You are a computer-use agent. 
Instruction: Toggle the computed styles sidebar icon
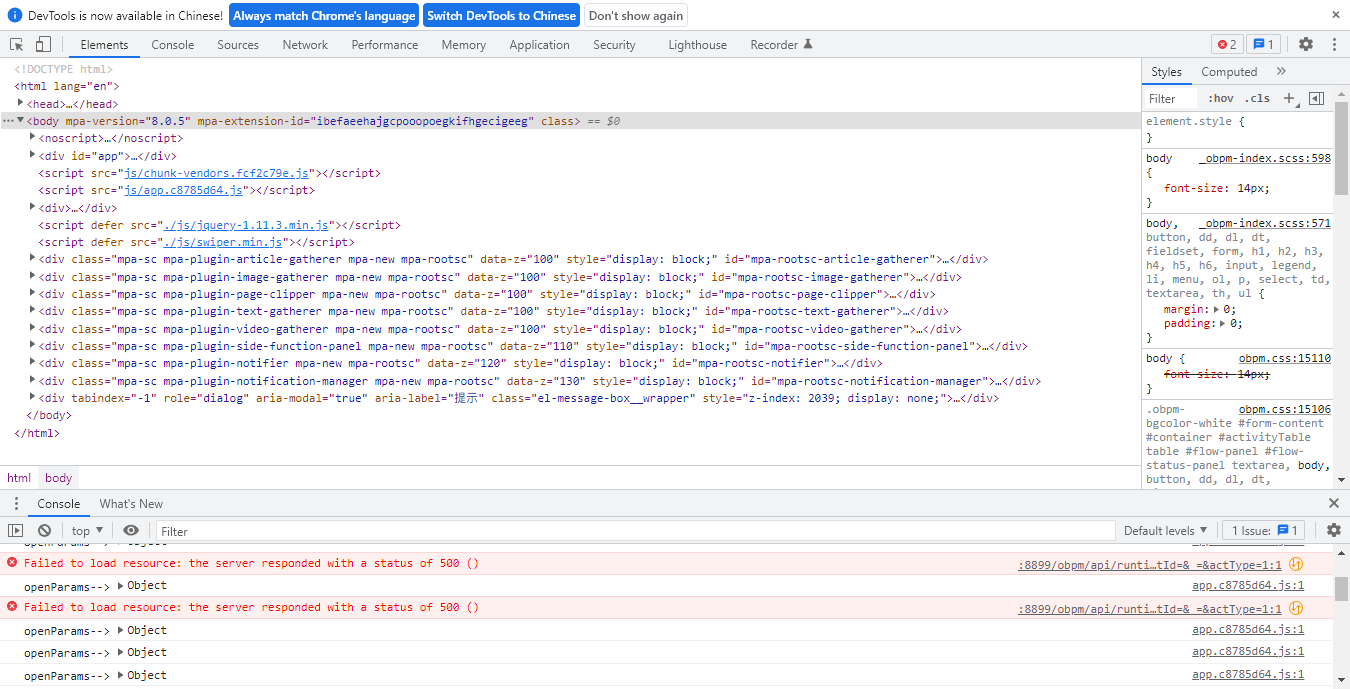point(1316,98)
